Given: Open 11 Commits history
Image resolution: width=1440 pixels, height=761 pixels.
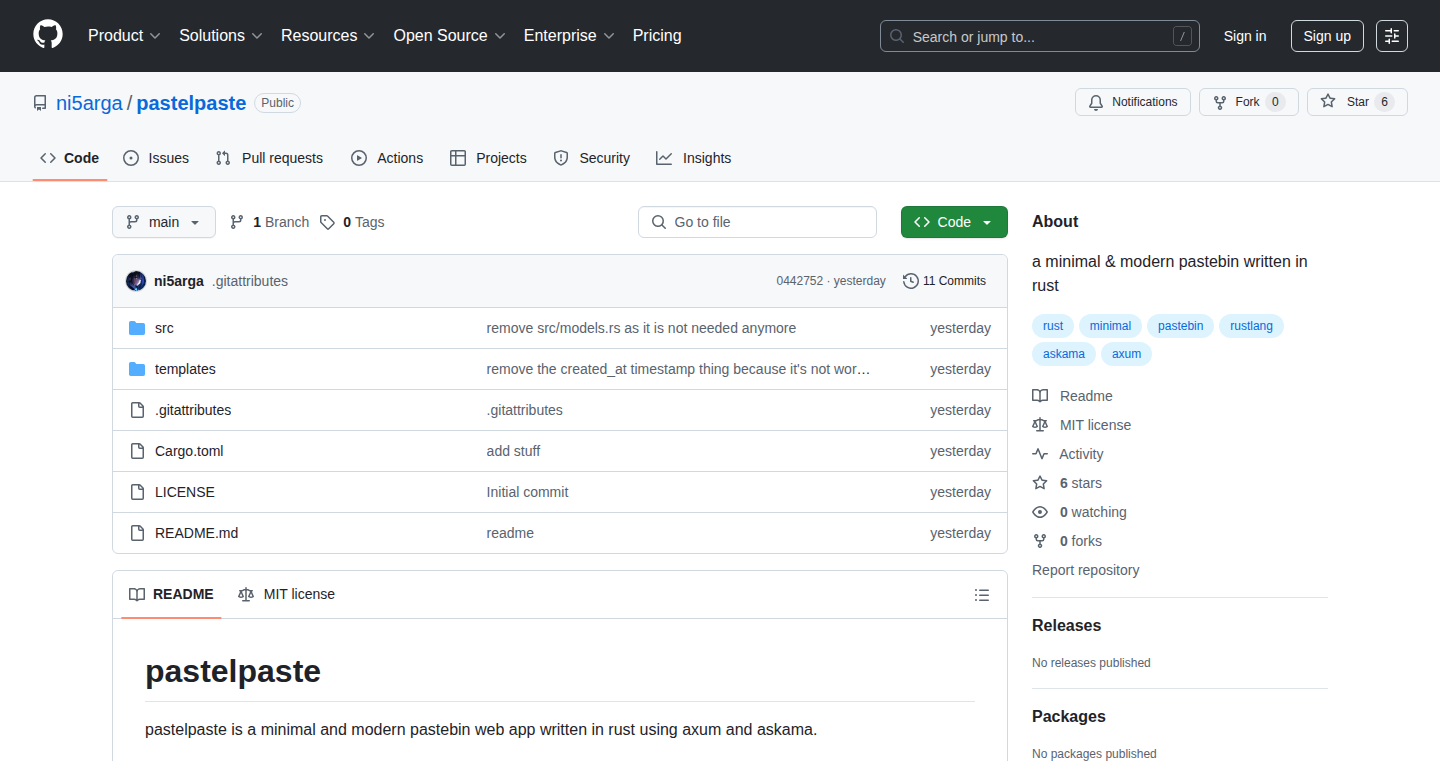Looking at the screenshot, I should pos(944,281).
